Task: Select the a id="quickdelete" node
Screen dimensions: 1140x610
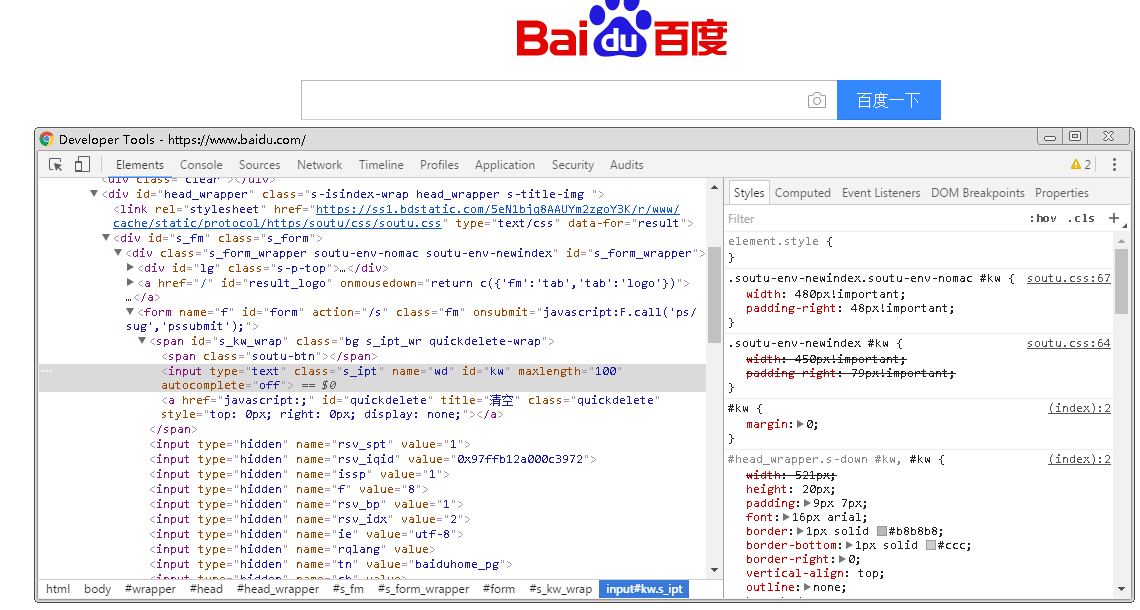Action: pyautogui.click(x=411, y=407)
